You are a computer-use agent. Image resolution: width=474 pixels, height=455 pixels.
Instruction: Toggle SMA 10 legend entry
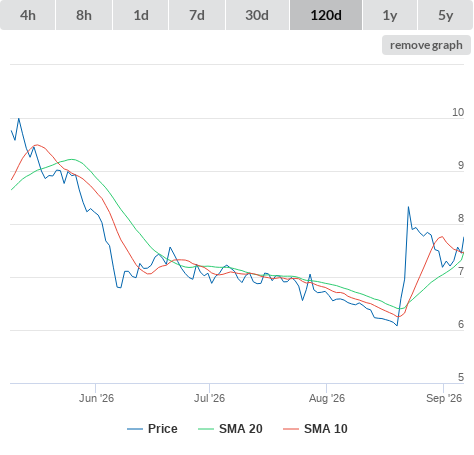tap(326, 429)
